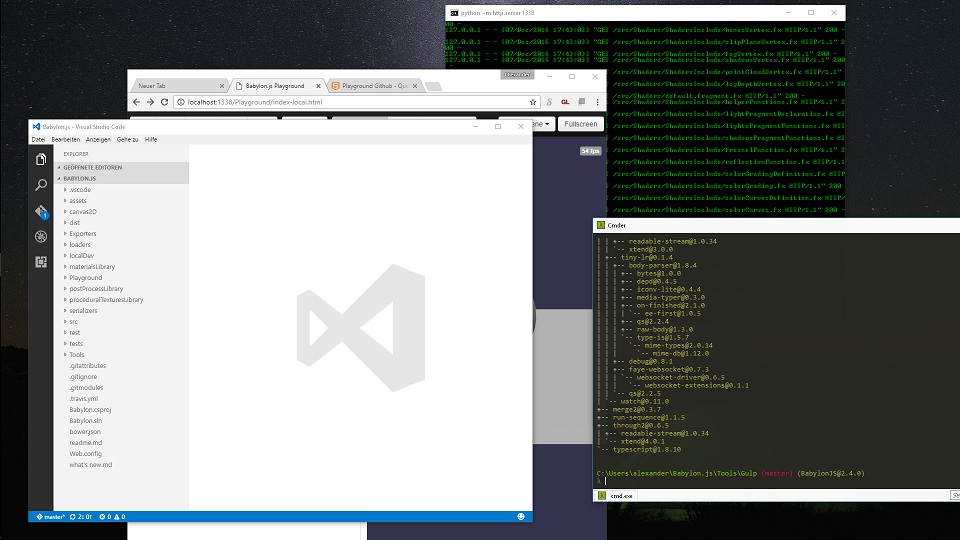The image size is (960, 540).
Task: Expand the src folder
Action: [73, 321]
